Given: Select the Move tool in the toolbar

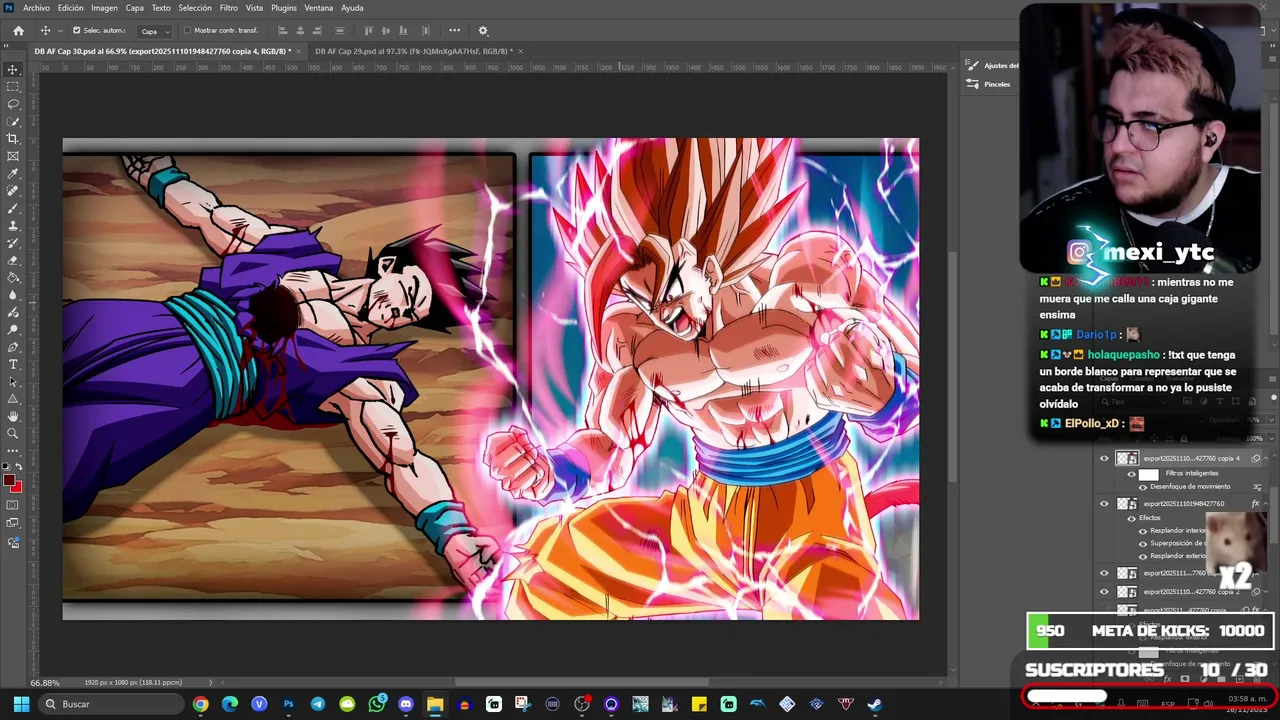Looking at the screenshot, I should pos(13,69).
